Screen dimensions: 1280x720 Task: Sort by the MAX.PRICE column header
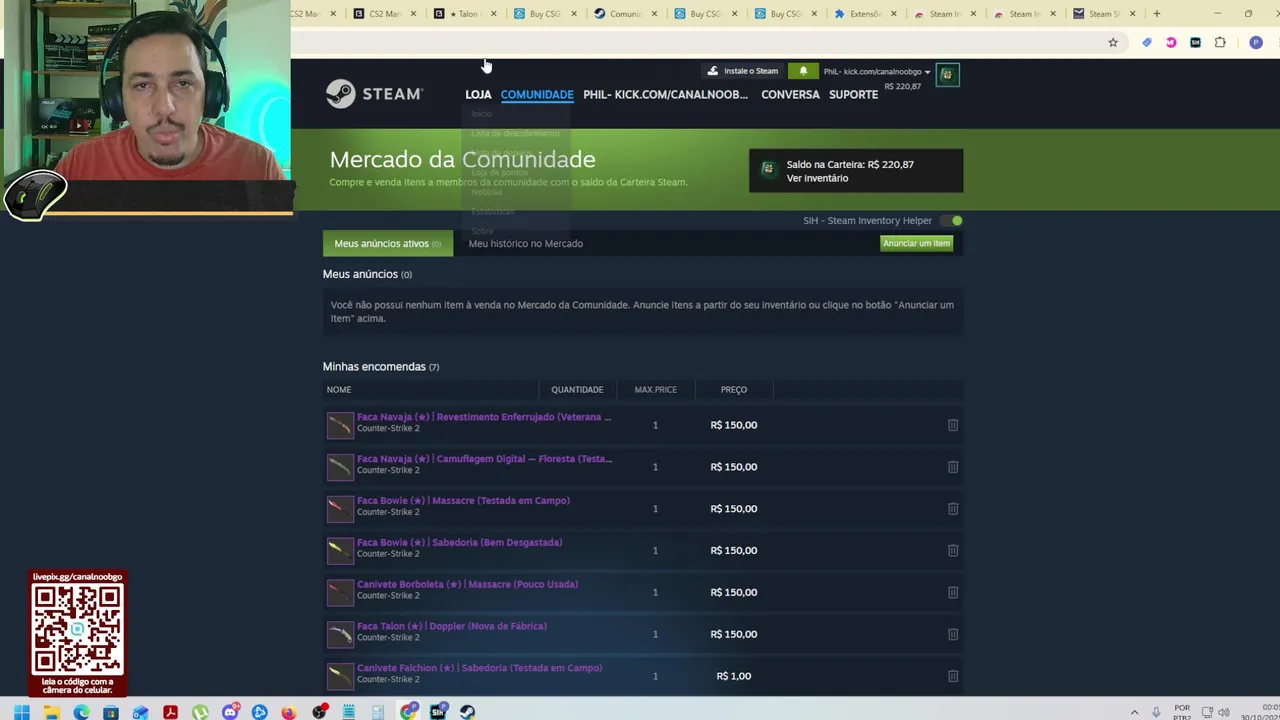655,389
